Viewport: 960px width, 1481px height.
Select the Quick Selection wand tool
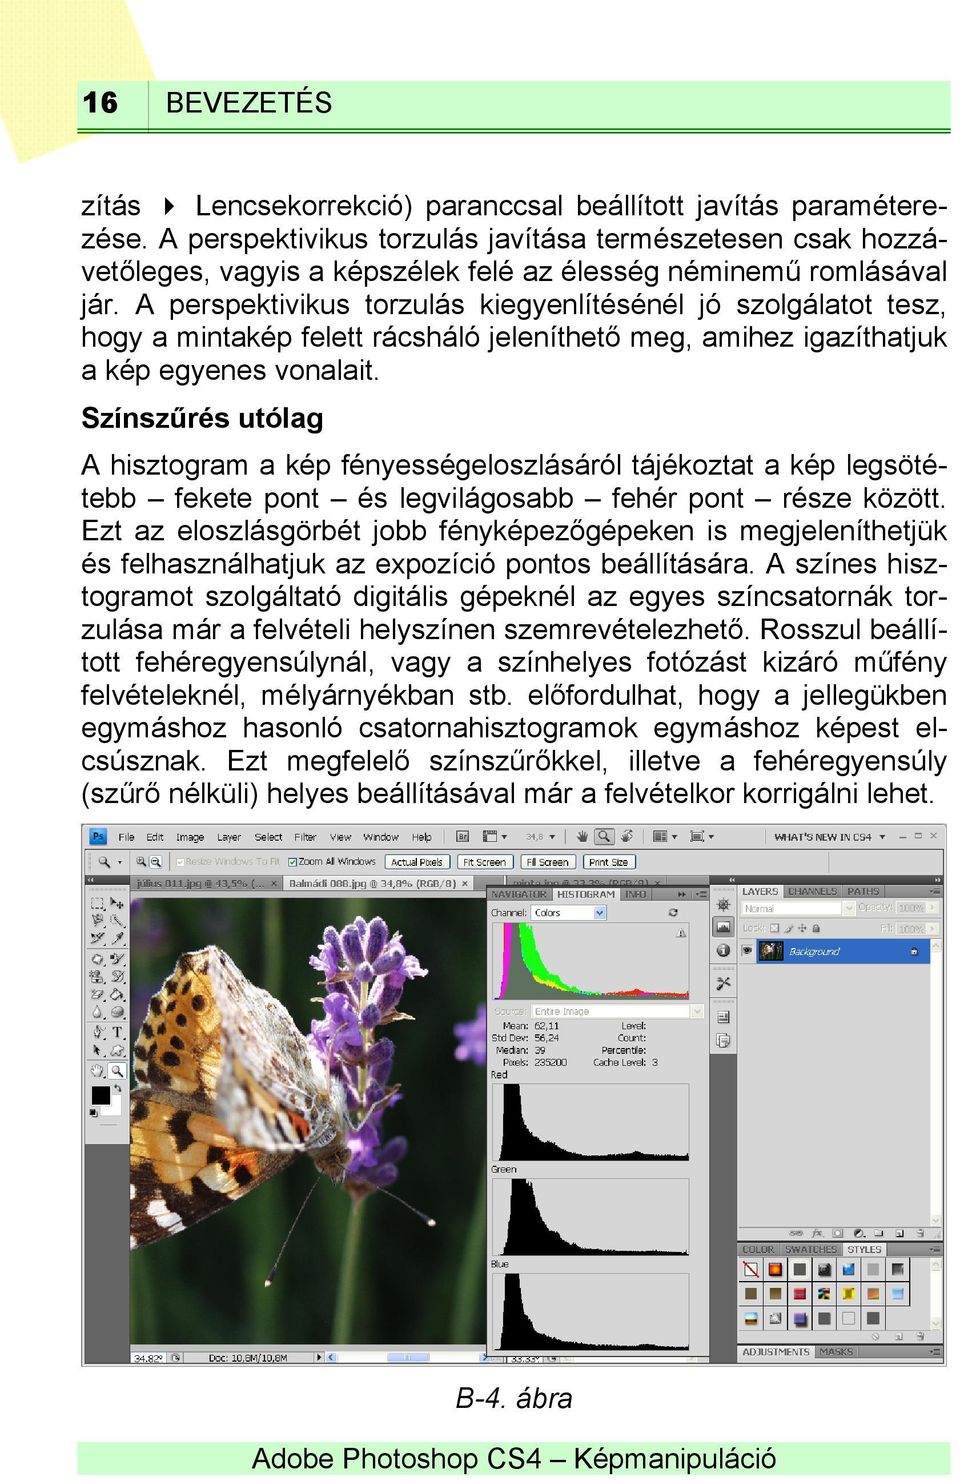click(117, 920)
